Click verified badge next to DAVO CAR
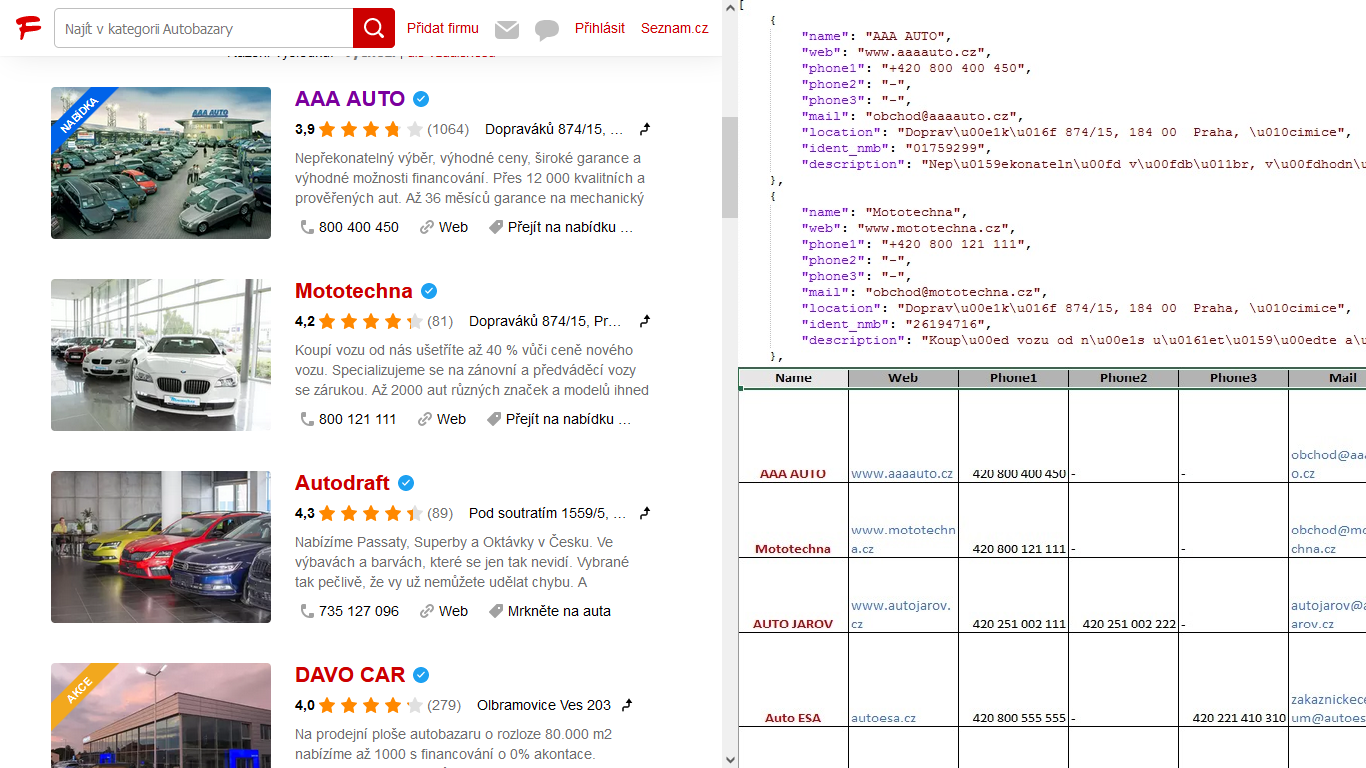The image size is (1366, 768). [422, 675]
